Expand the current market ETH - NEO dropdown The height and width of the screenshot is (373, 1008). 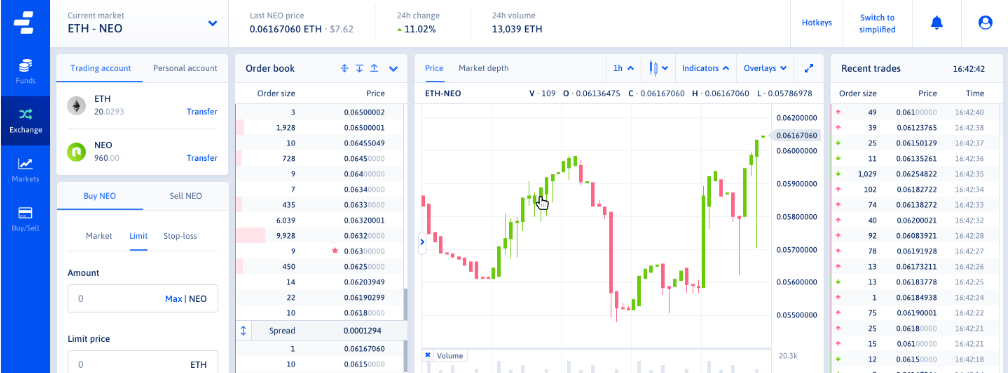coord(213,23)
